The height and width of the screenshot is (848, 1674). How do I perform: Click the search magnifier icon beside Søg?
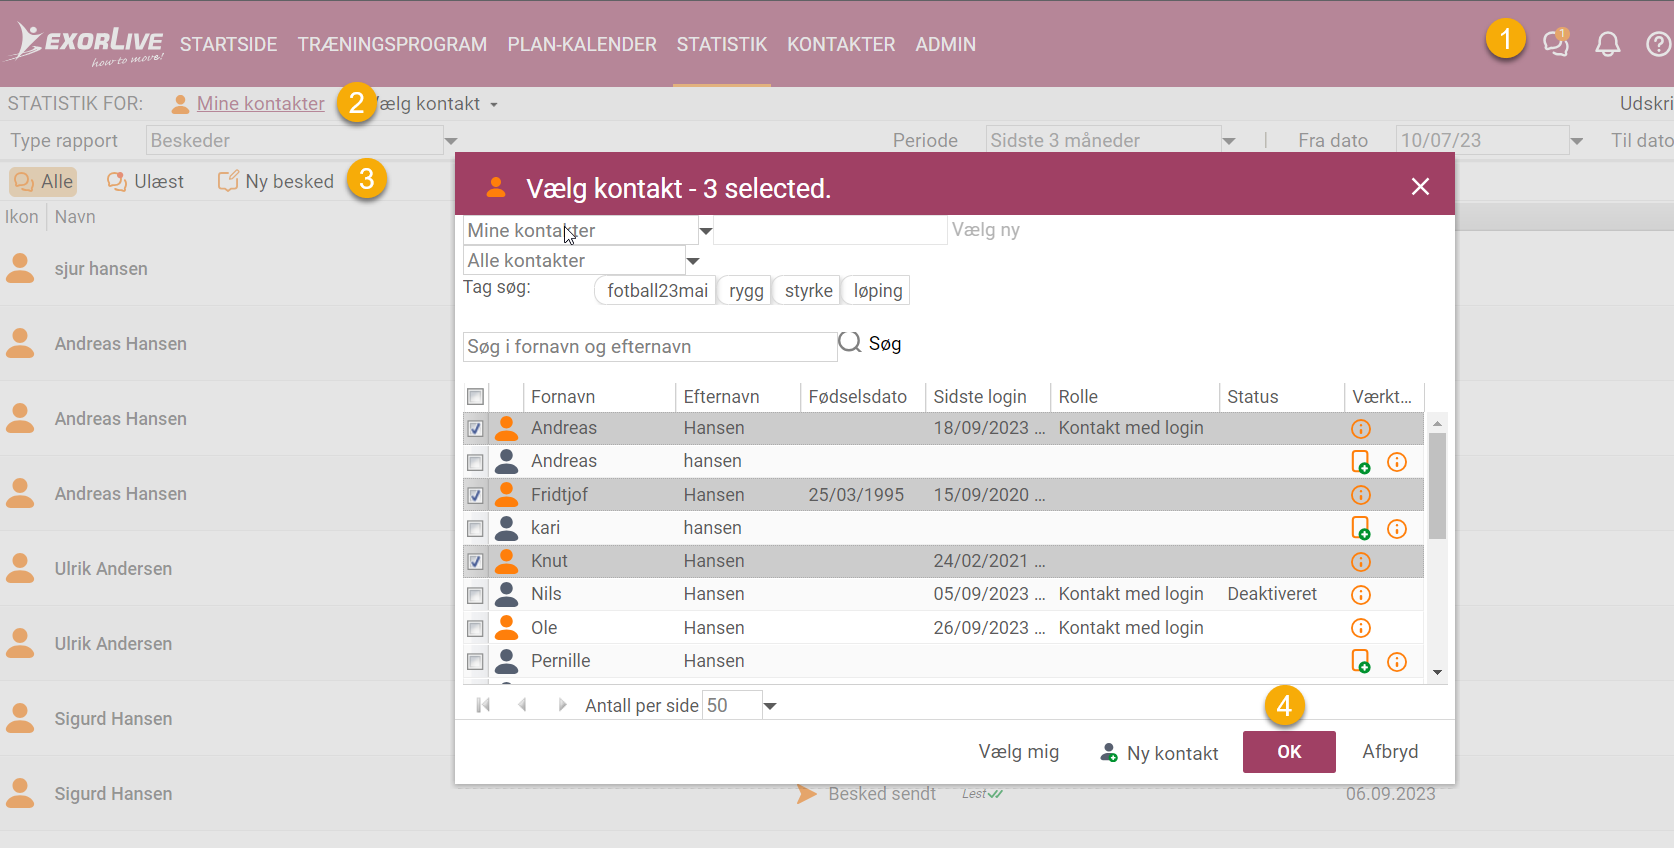pos(850,343)
